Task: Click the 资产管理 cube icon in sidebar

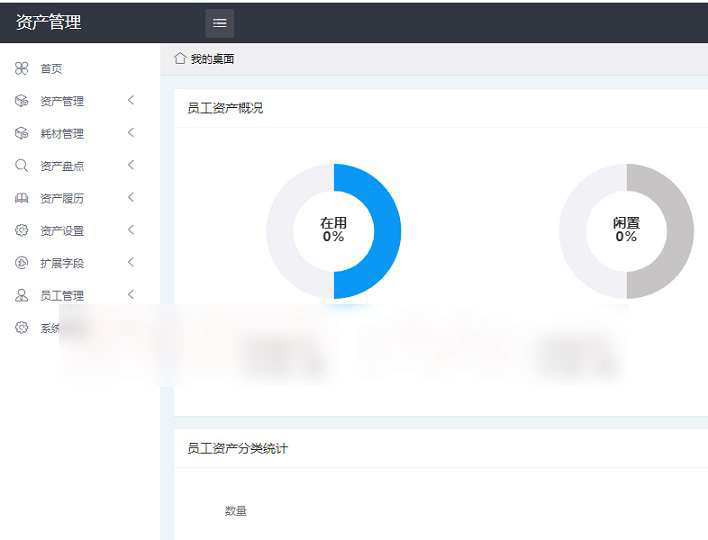Action: (x=21, y=100)
